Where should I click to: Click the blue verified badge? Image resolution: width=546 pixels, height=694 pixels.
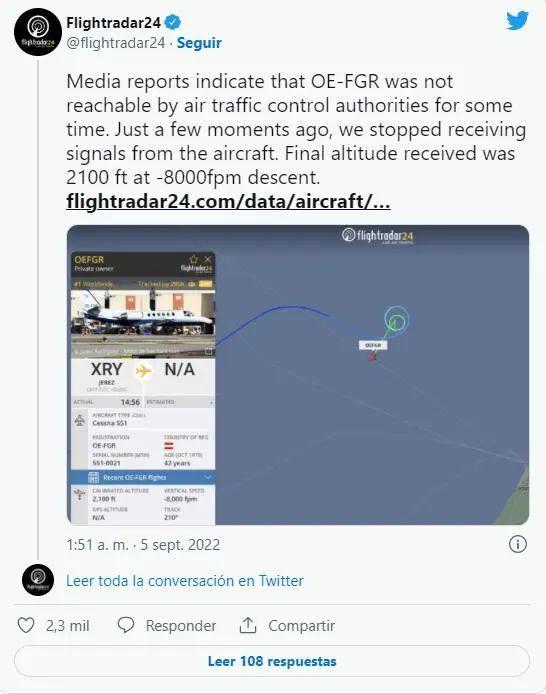[x=173, y=22]
